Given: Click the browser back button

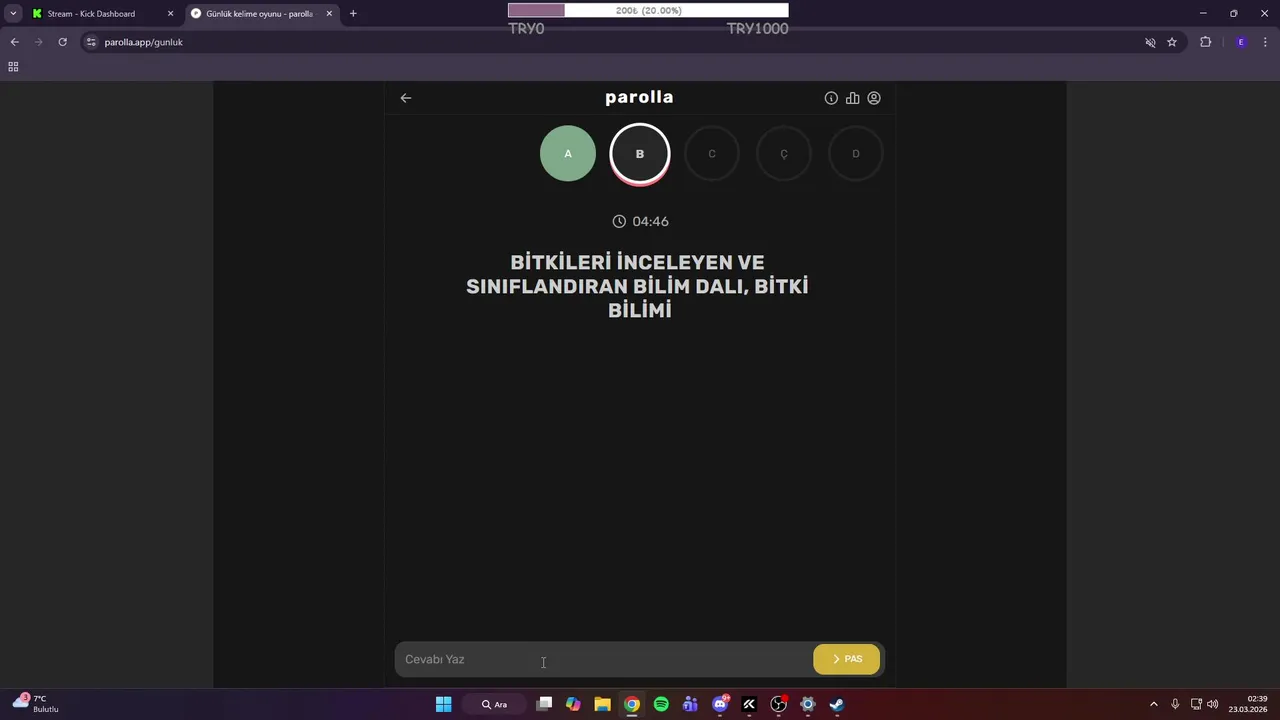Looking at the screenshot, I should (x=14, y=42).
